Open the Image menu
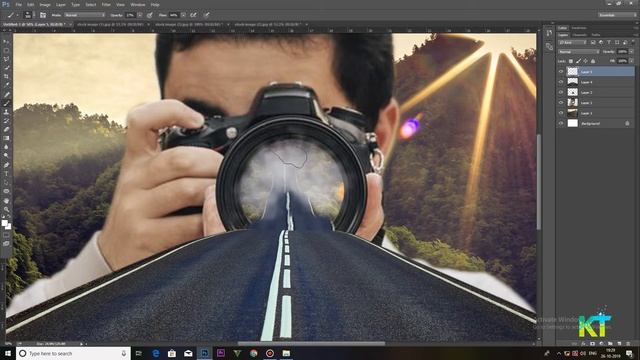 click(x=45, y=5)
